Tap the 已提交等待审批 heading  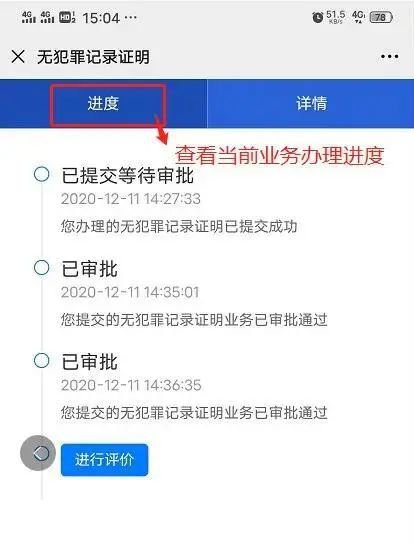pyautogui.click(x=127, y=175)
